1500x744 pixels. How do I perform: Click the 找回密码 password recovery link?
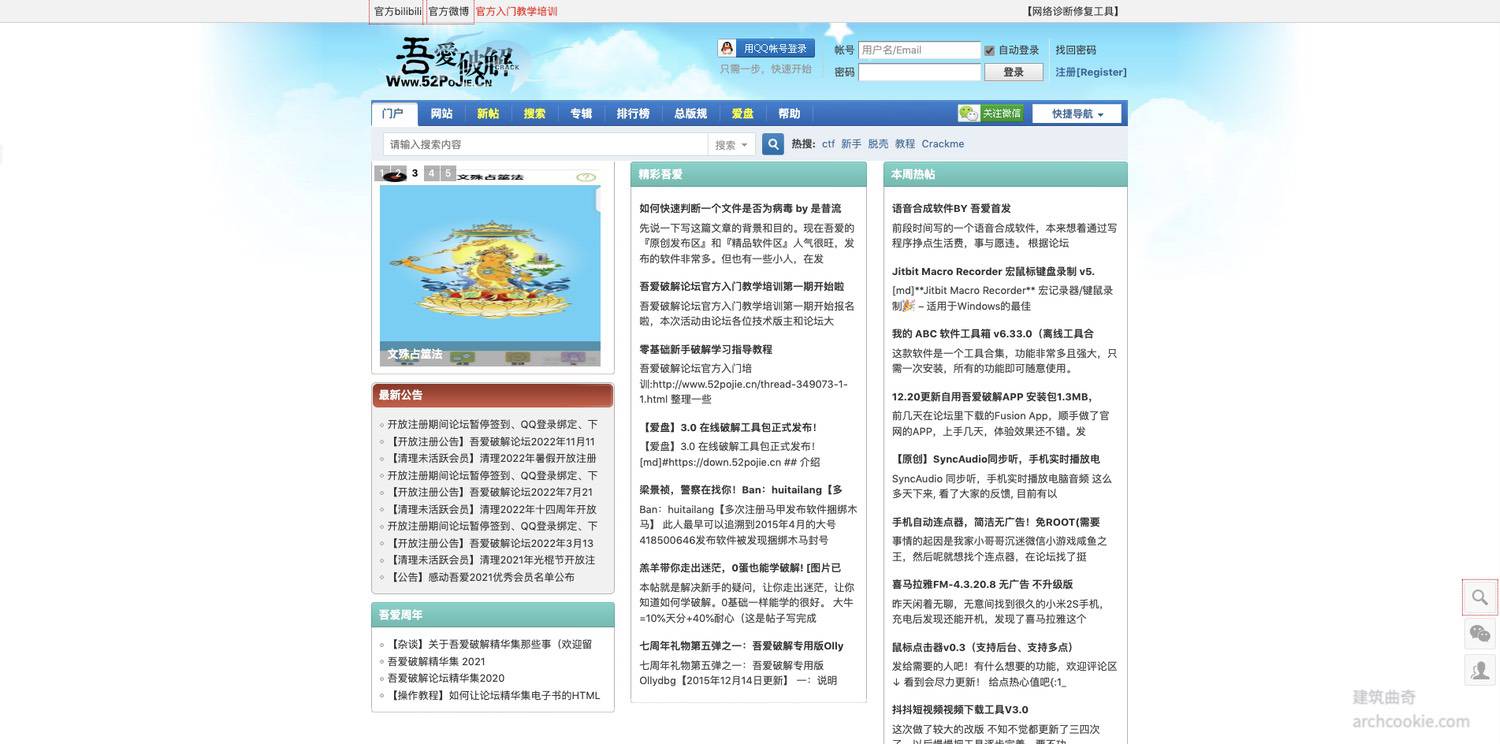click(x=1076, y=47)
